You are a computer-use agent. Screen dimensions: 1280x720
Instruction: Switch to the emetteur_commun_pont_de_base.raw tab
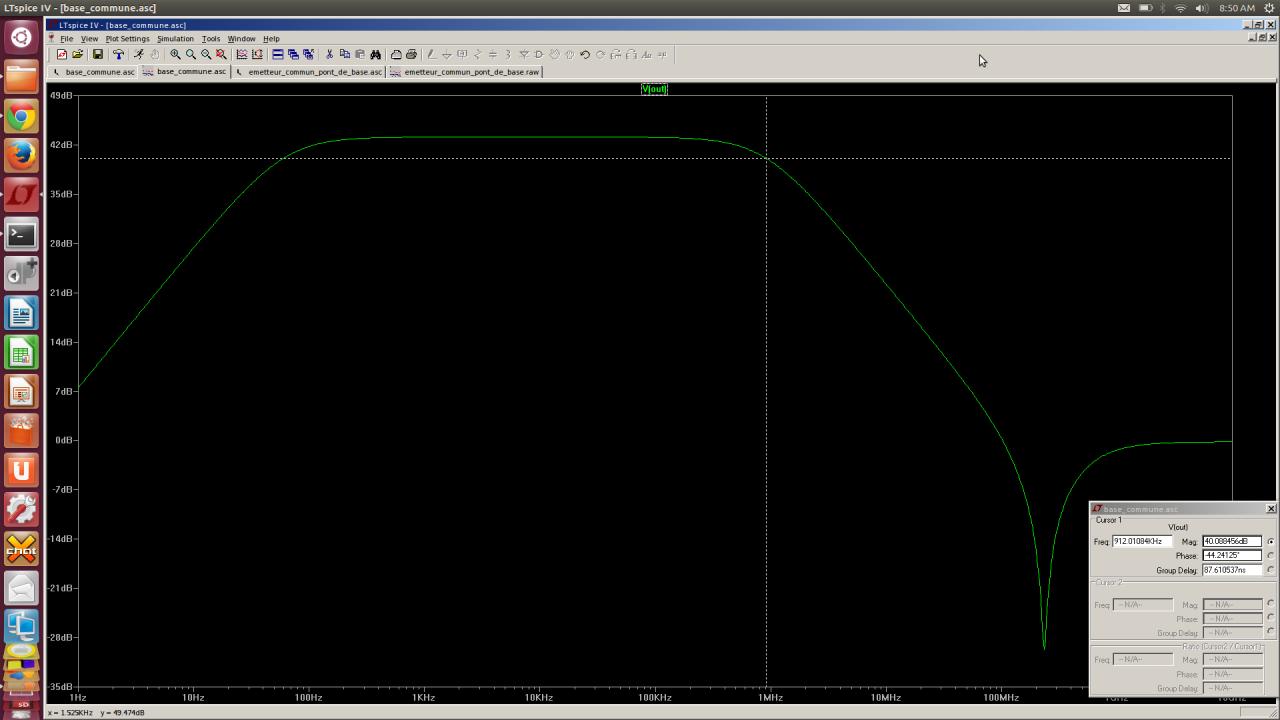pos(465,72)
